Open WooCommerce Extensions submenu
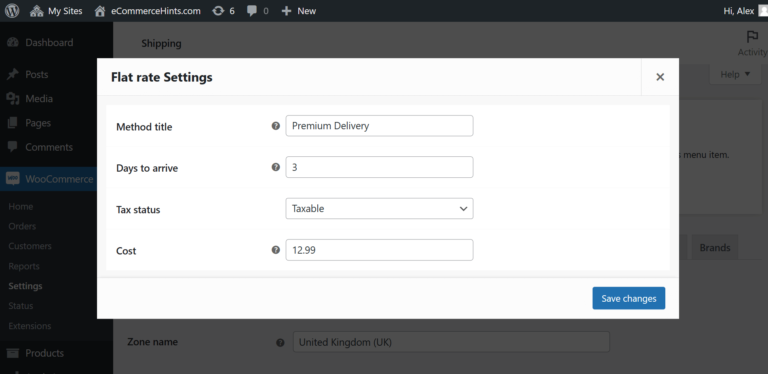Image resolution: width=768 pixels, height=374 pixels. (29, 326)
